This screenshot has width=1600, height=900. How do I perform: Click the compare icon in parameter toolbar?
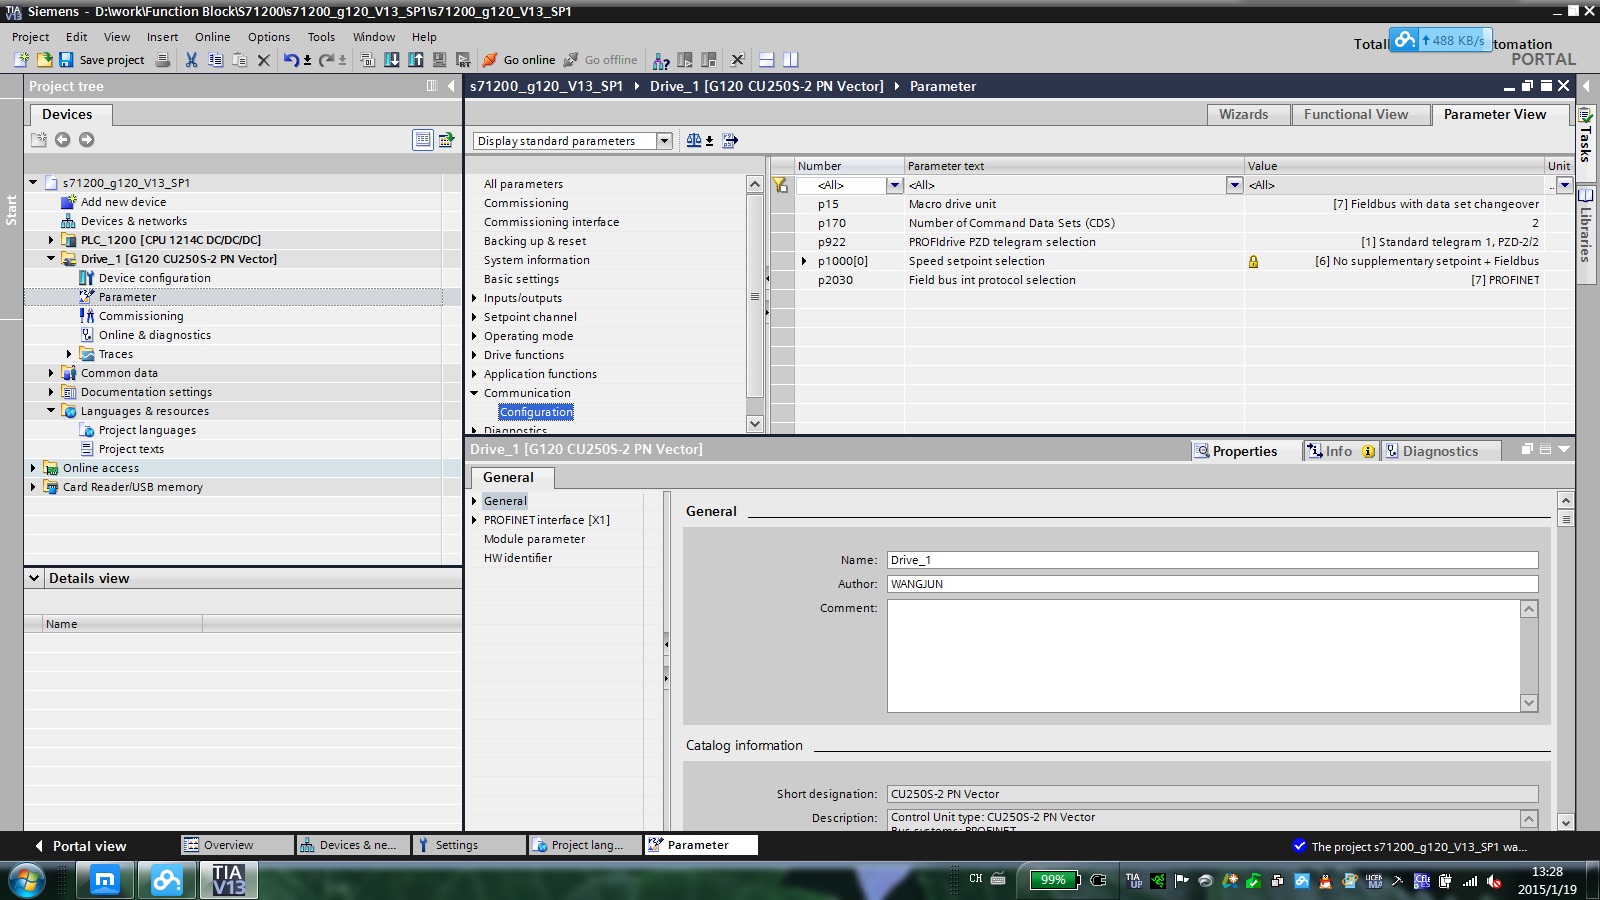pyautogui.click(x=694, y=141)
